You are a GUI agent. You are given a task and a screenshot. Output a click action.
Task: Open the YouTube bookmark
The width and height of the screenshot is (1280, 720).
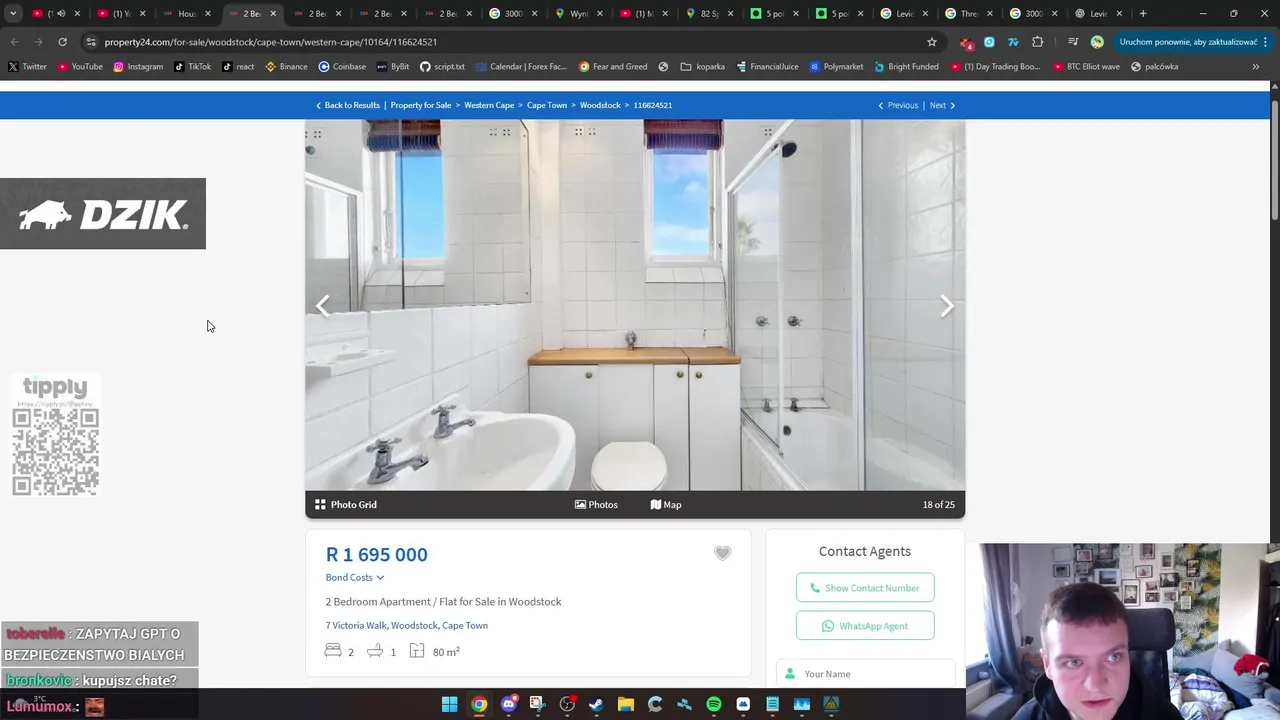pos(80,67)
